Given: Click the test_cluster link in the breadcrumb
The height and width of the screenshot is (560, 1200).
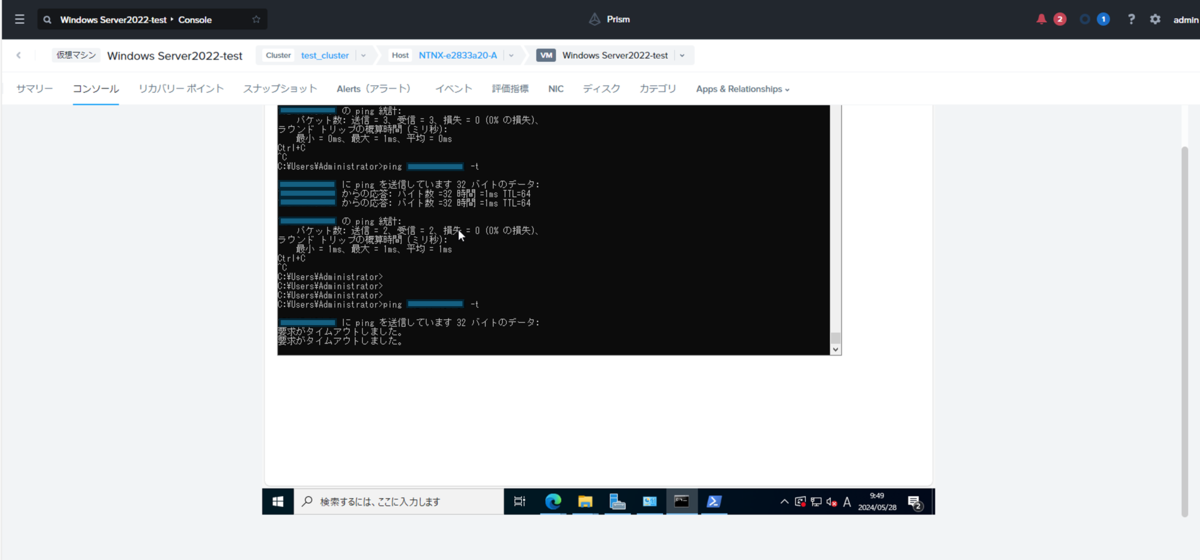Looking at the screenshot, I should pyautogui.click(x=325, y=56).
